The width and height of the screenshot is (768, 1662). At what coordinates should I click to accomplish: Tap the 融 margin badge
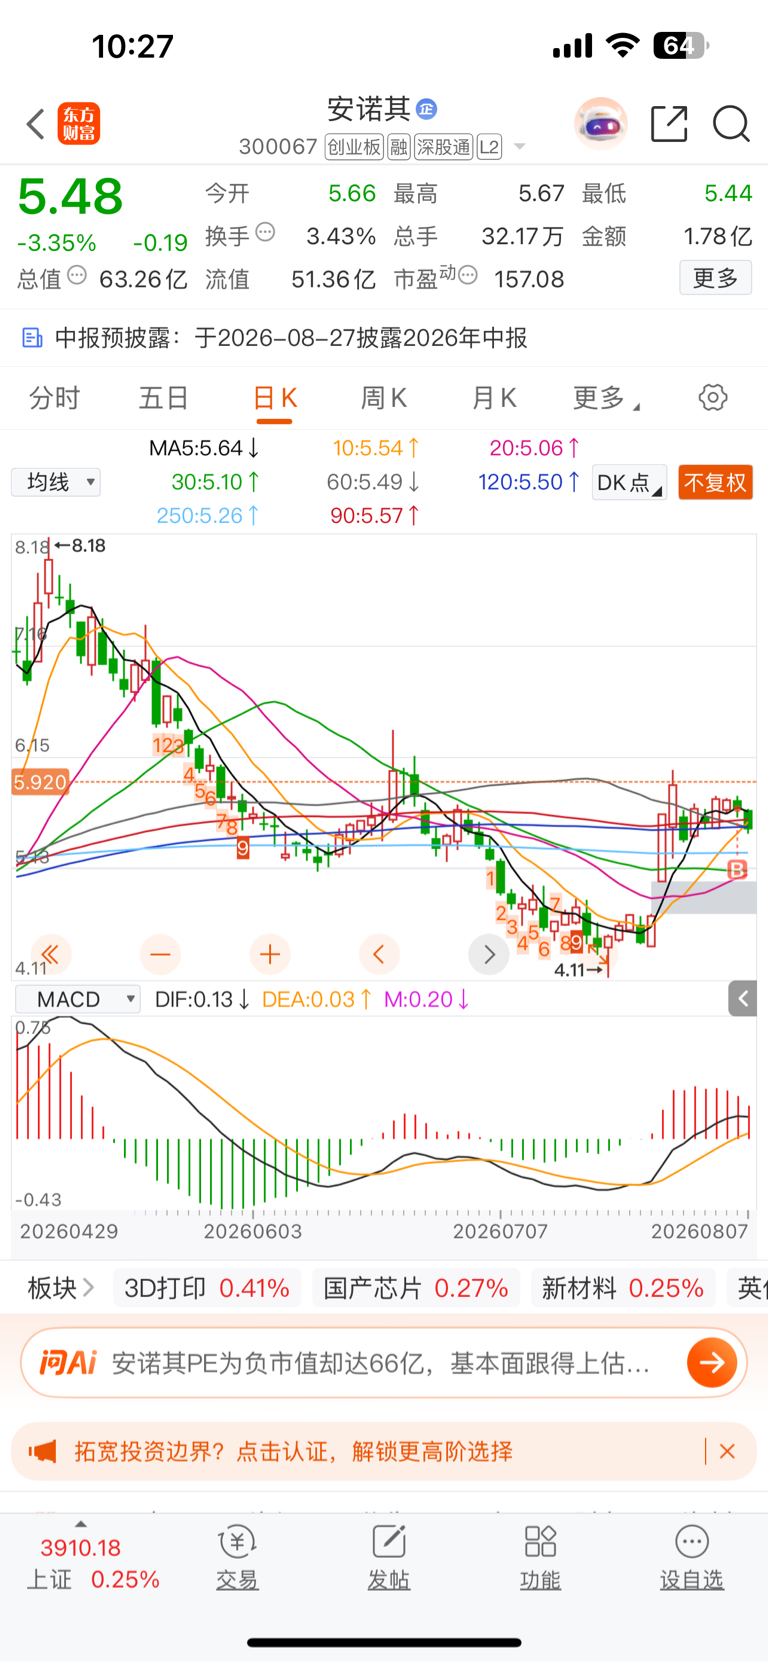point(399,147)
